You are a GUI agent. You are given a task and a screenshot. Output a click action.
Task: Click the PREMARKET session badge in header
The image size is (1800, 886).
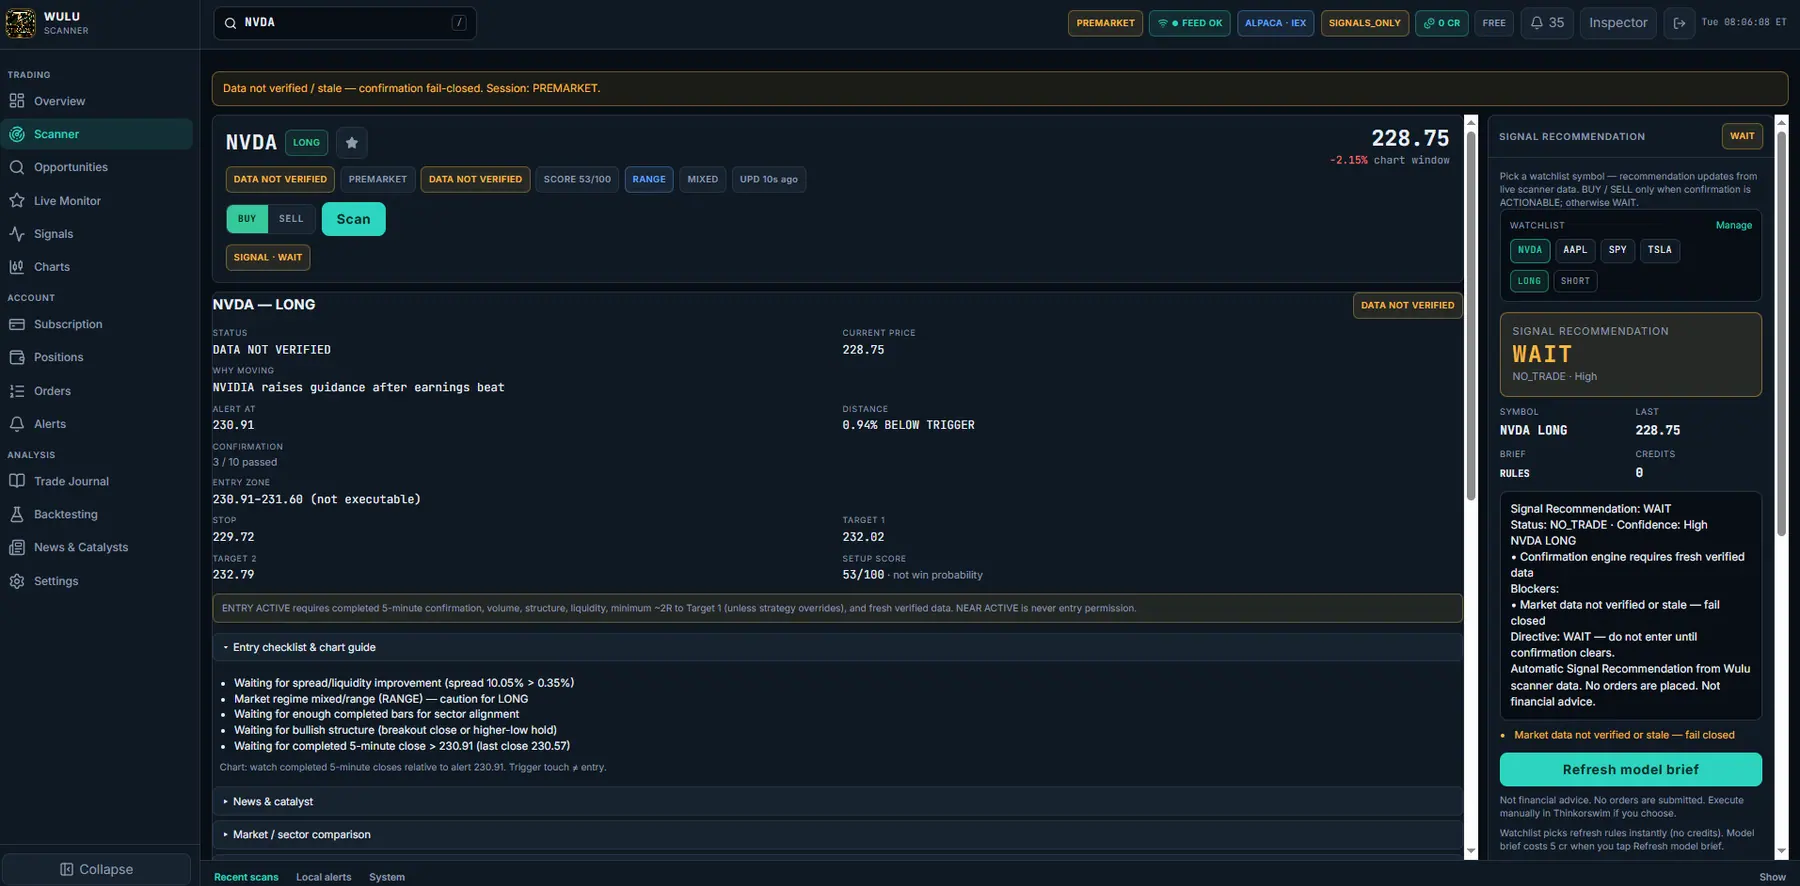point(1106,23)
